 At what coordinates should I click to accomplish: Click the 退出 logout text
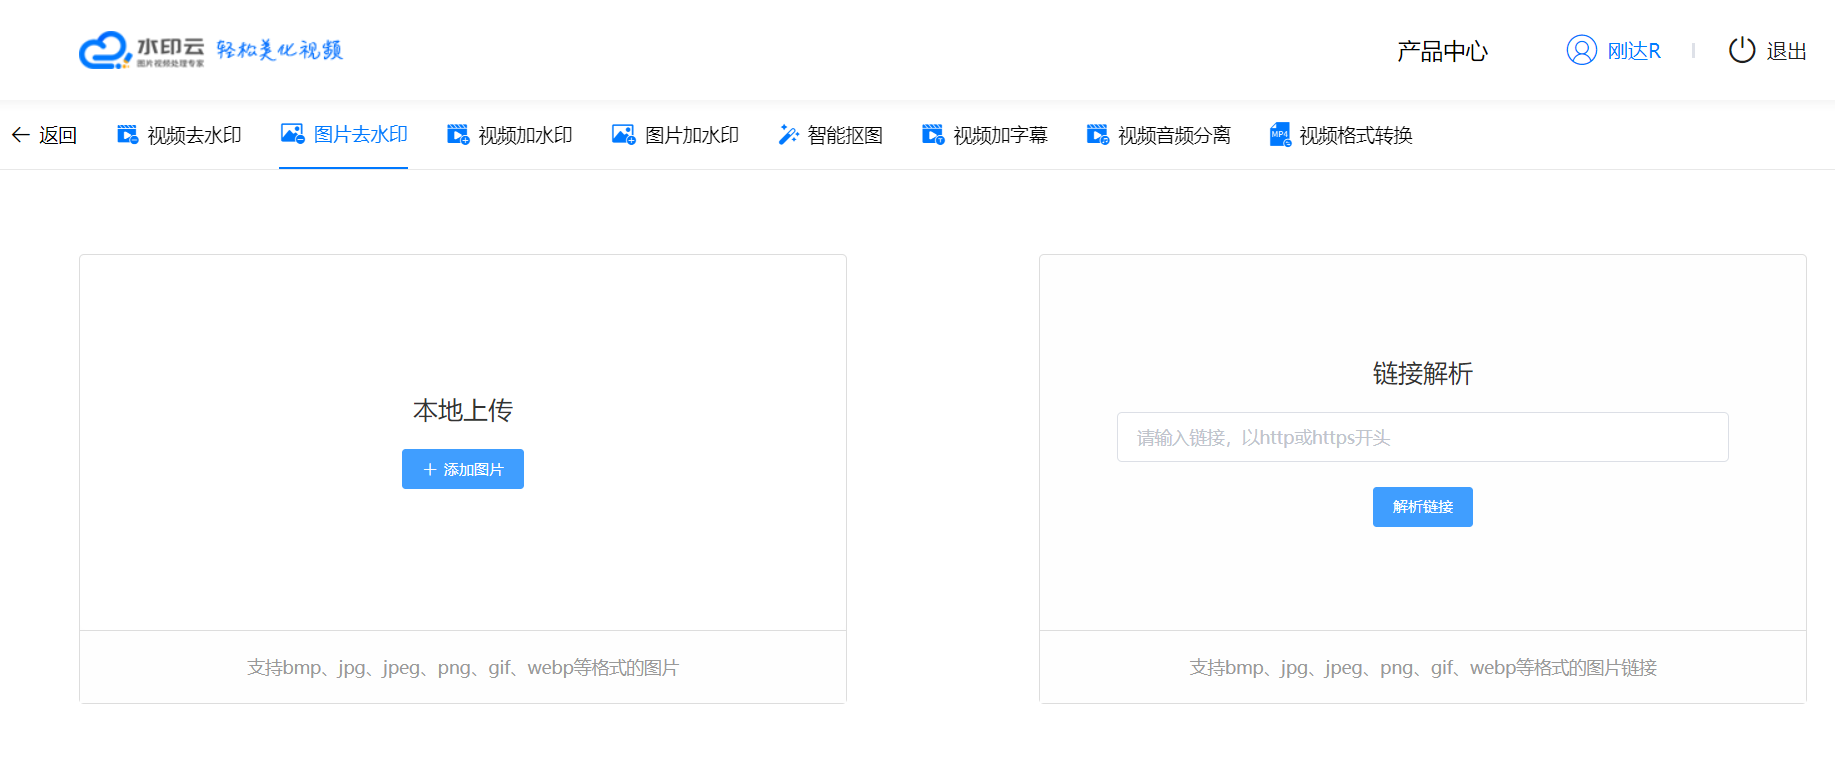1786,51
